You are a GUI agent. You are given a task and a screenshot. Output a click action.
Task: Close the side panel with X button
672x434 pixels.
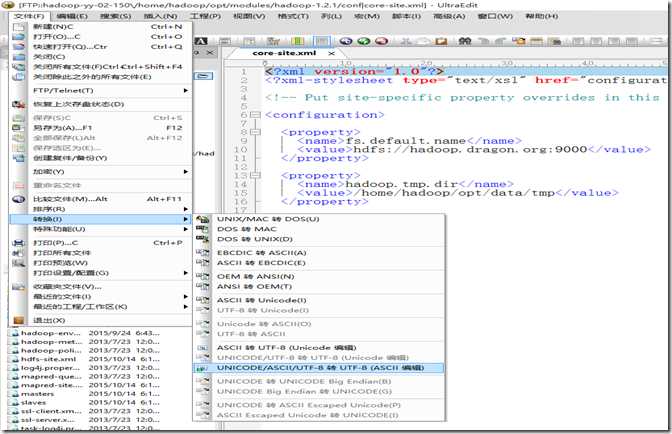point(210,53)
